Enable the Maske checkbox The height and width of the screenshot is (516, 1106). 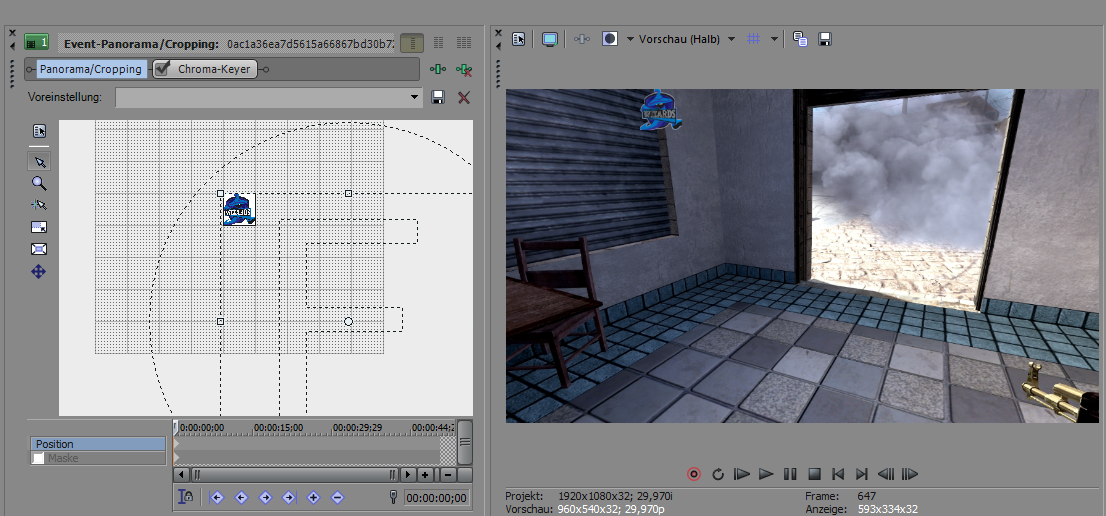[39, 458]
